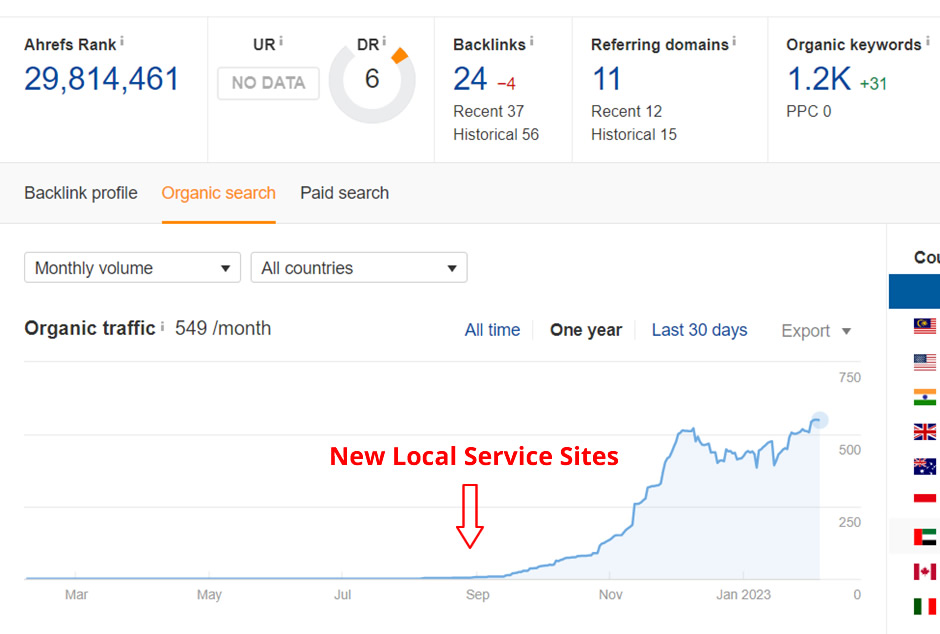Click the Indonesia flag icon

[x=924, y=502]
